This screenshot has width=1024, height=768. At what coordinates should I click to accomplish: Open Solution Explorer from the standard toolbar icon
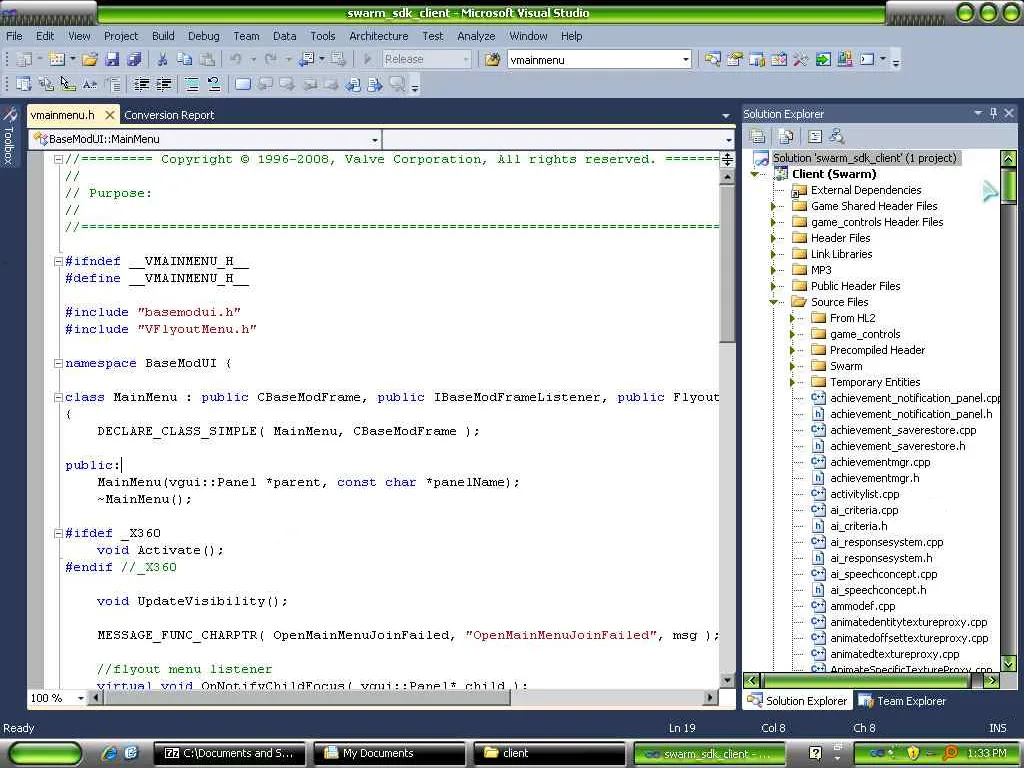(712, 59)
